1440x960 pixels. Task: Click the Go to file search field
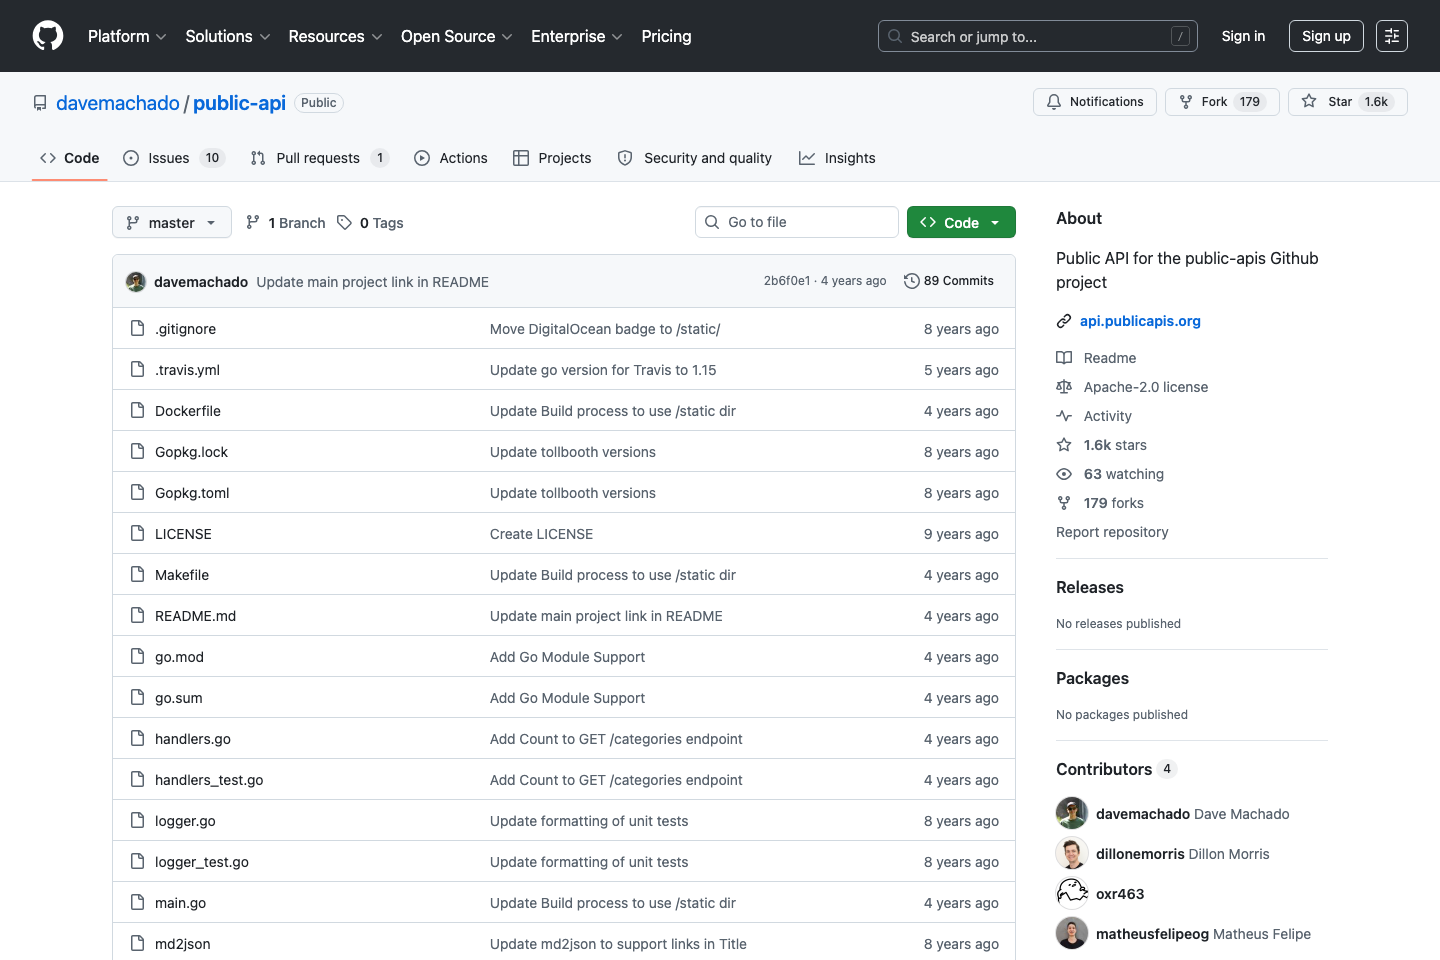796,221
